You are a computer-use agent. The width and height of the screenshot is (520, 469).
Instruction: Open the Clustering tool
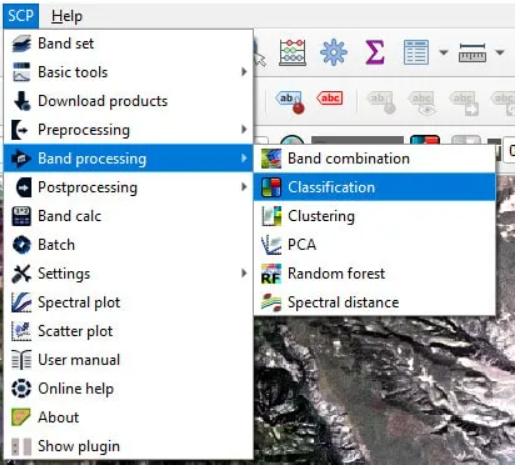(x=375, y=216)
